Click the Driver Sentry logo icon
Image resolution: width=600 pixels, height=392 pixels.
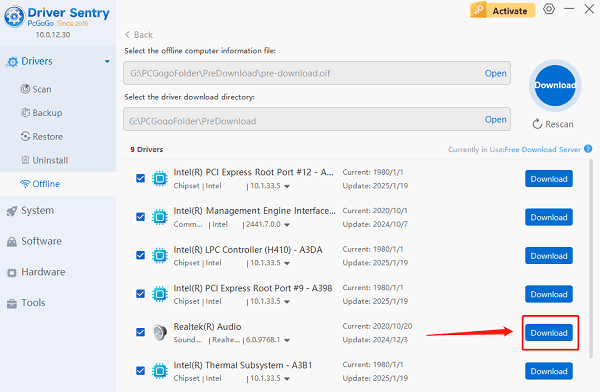coord(14,16)
